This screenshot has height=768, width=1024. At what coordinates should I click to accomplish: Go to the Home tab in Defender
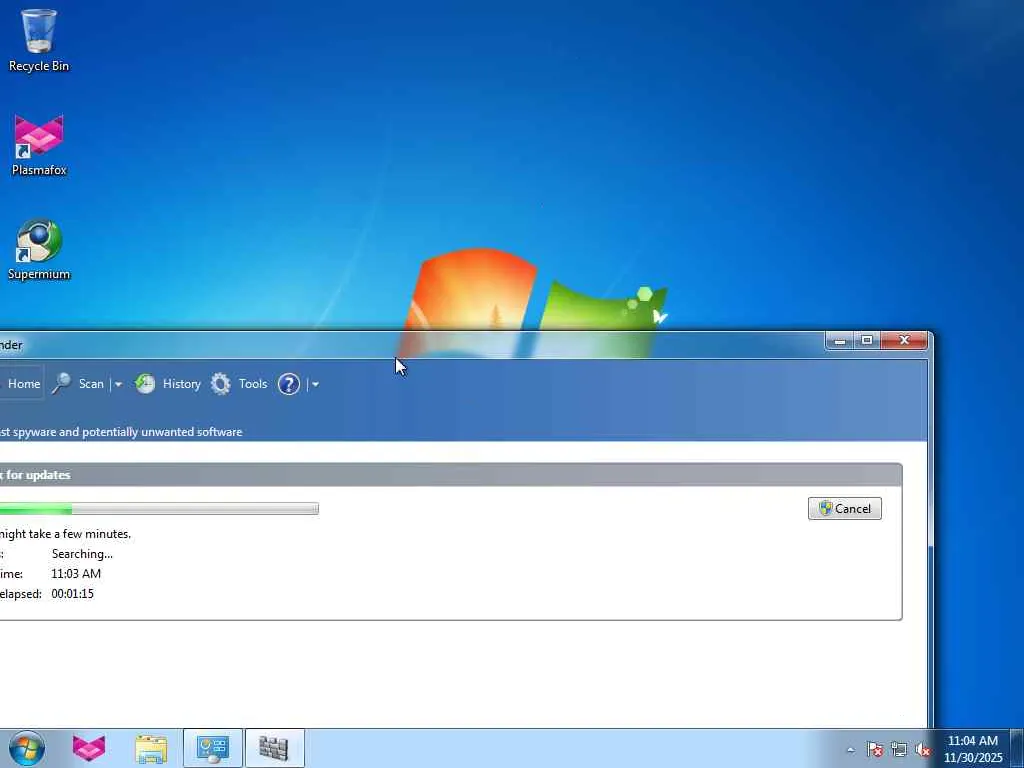click(x=22, y=384)
